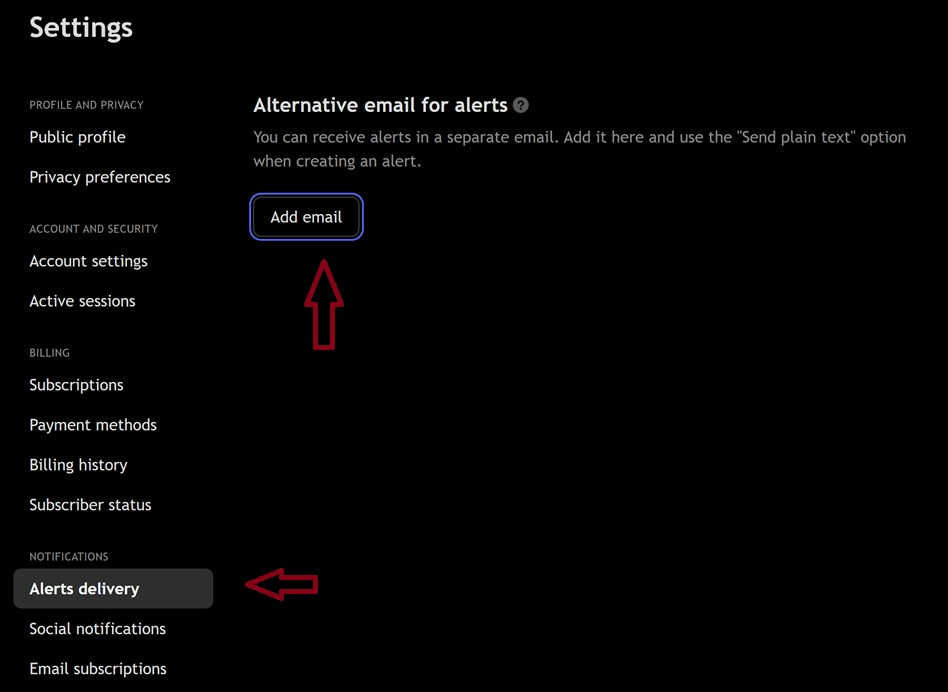
Task: Open the Subscriptions section
Action: (76, 384)
